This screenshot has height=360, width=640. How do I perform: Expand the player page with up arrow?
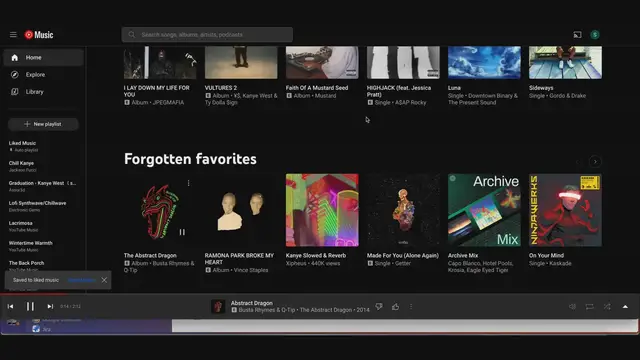tap(625, 307)
